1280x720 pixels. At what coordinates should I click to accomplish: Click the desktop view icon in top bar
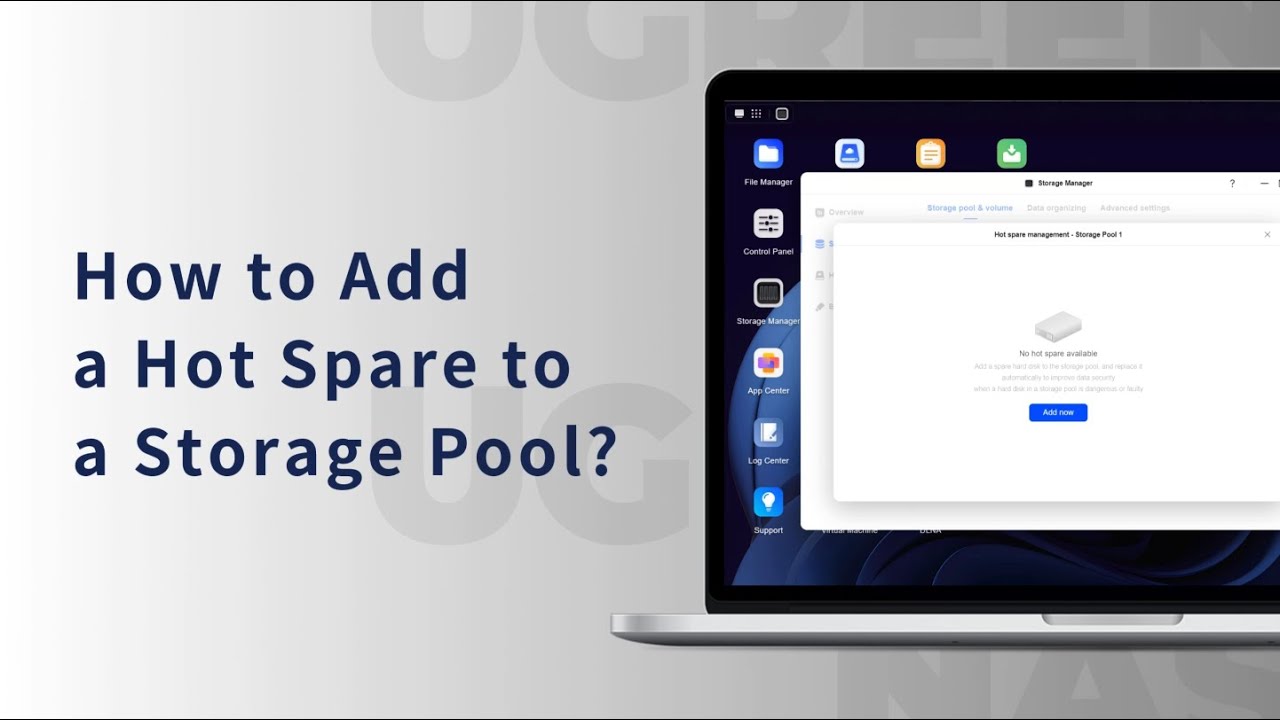click(x=739, y=114)
